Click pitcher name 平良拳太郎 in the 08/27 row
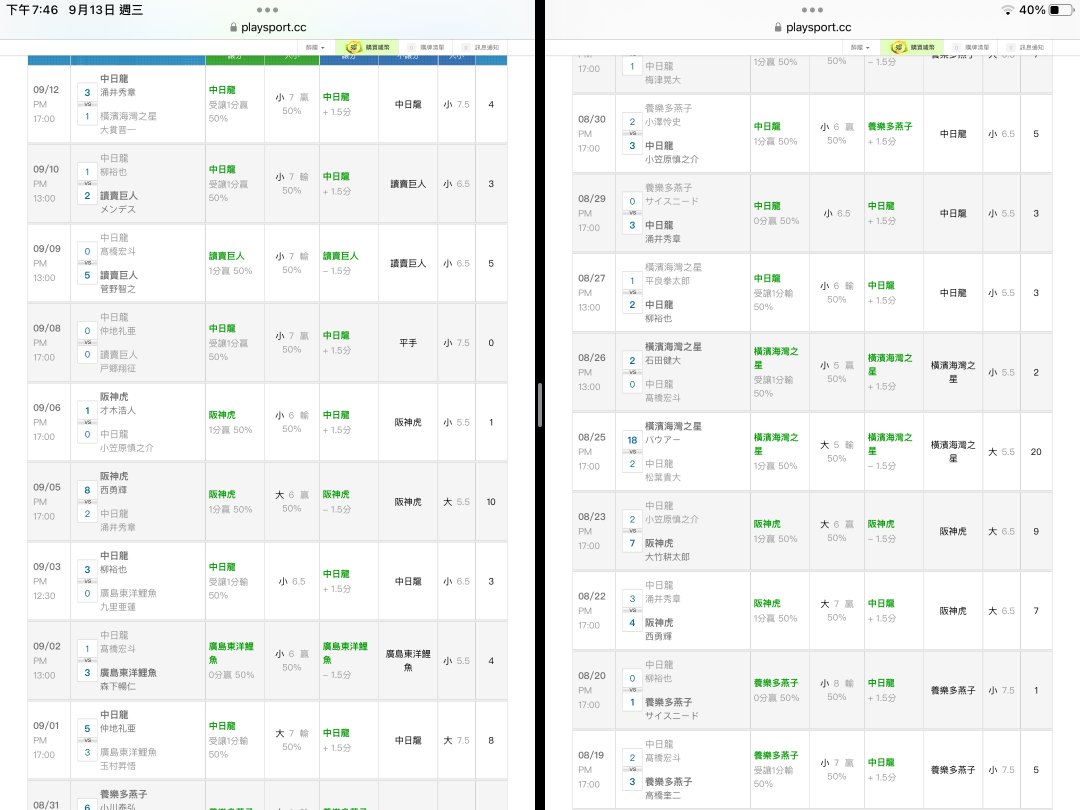The height and width of the screenshot is (810, 1080). click(667, 281)
